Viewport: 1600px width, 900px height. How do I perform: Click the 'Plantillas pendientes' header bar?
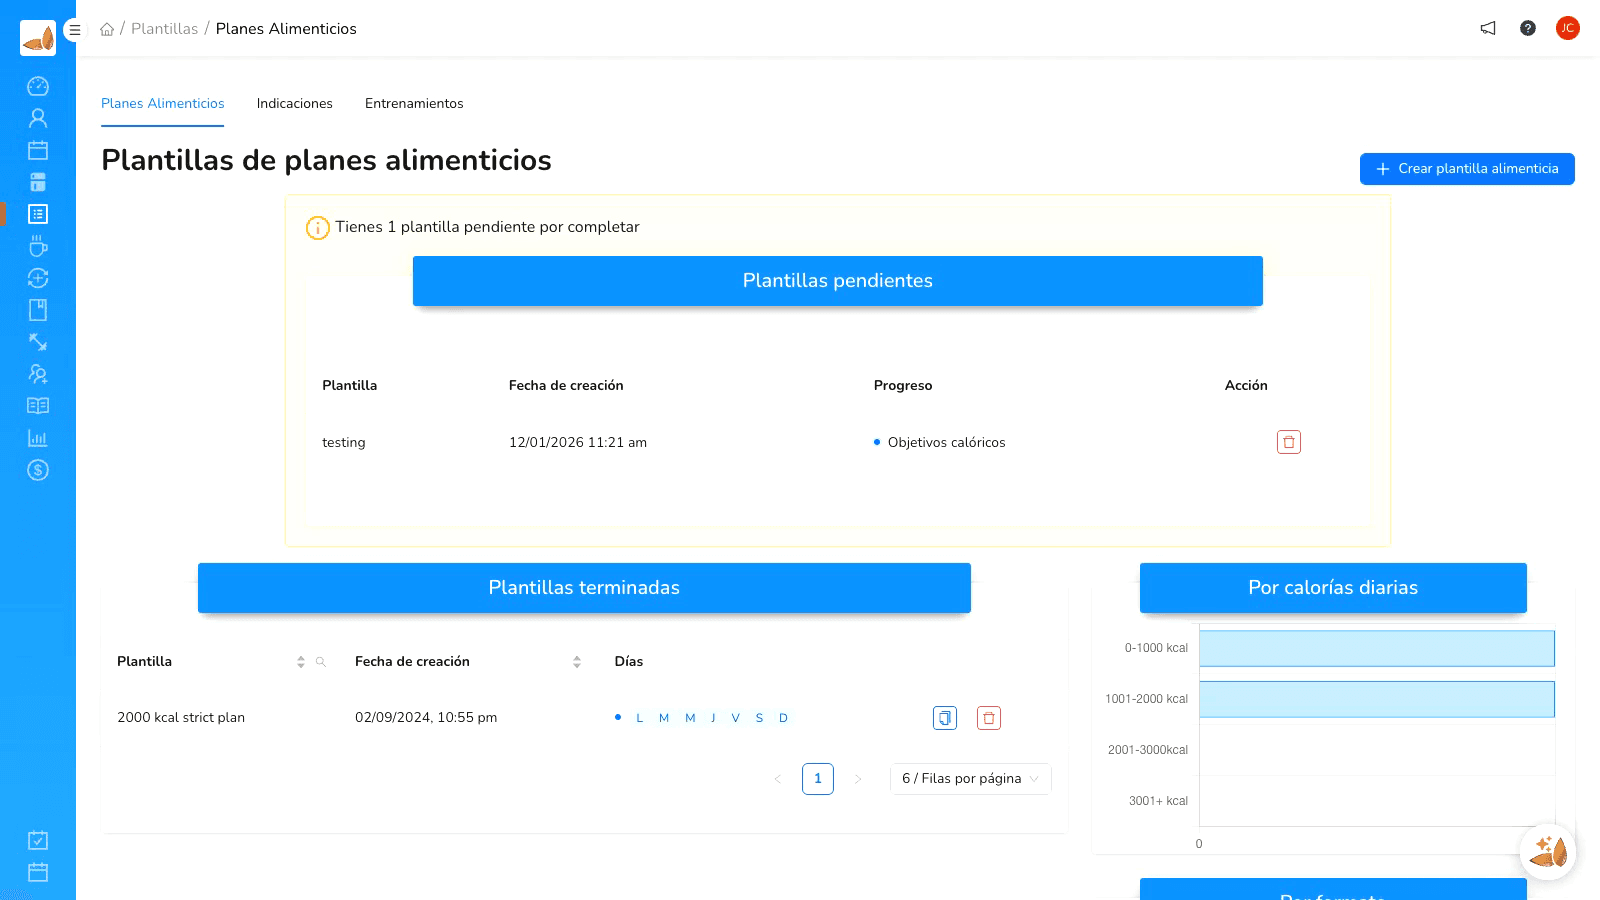coord(838,281)
